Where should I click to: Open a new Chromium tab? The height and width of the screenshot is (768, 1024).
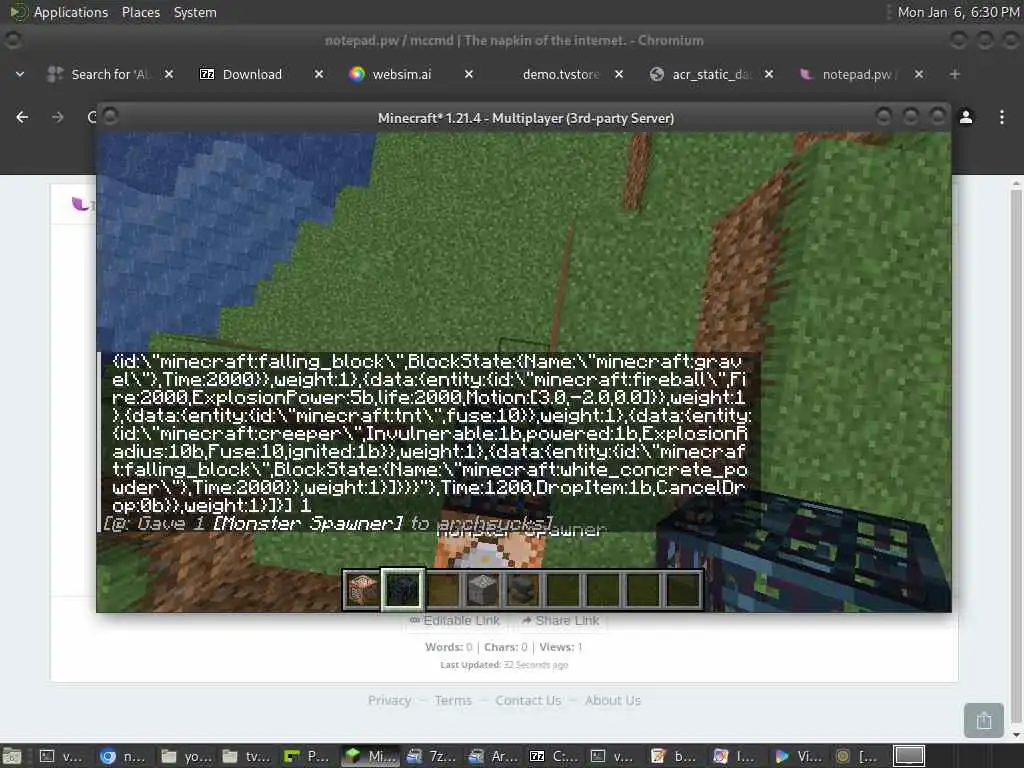click(x=955, y=74)
